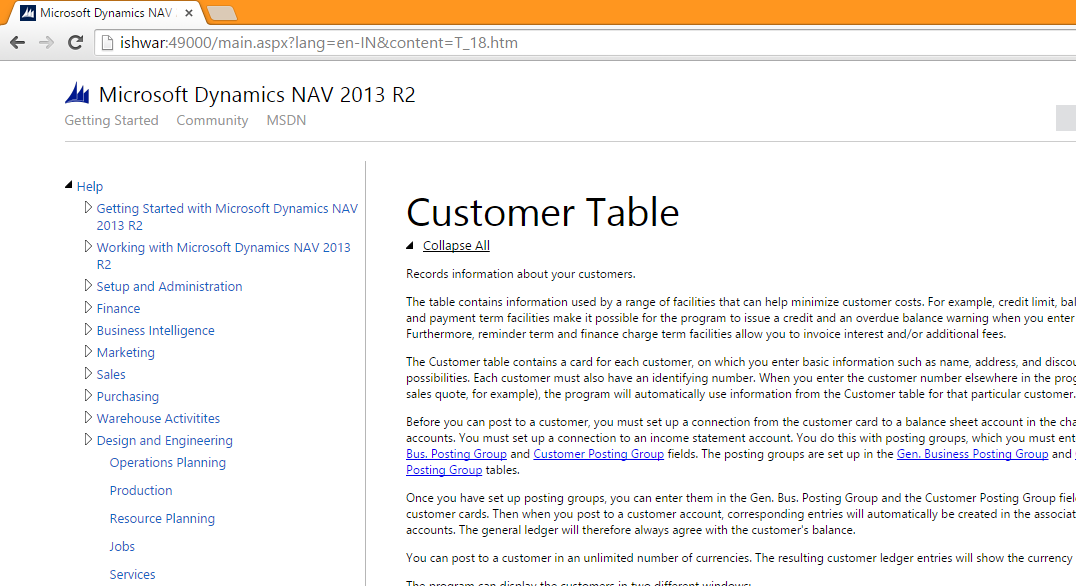Click the tab favicon for Microsoft Dynamics NAV
Screen dimensions: 1076x586
[28, 12]
